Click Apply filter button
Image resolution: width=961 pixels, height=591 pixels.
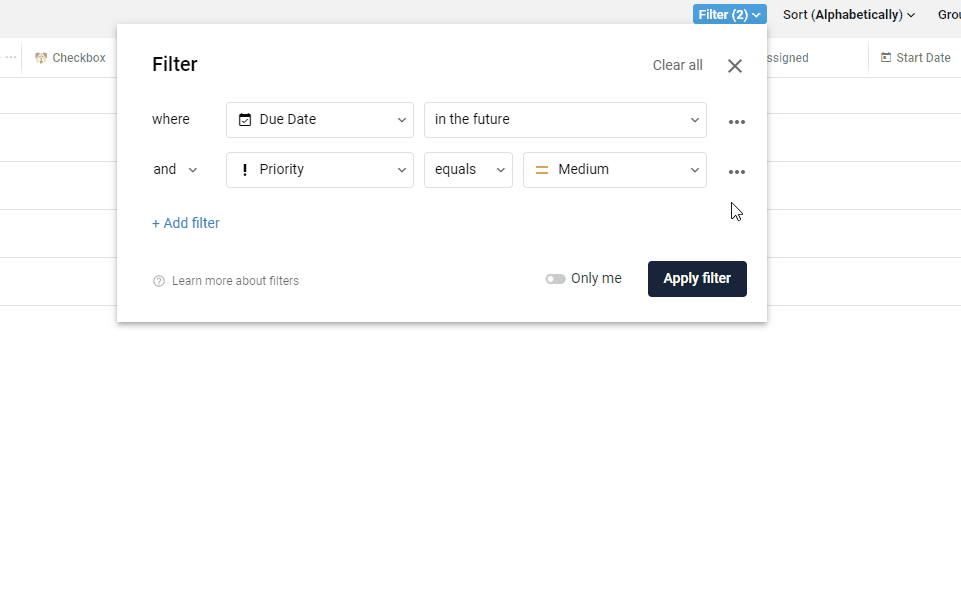(x=697, y=279)
